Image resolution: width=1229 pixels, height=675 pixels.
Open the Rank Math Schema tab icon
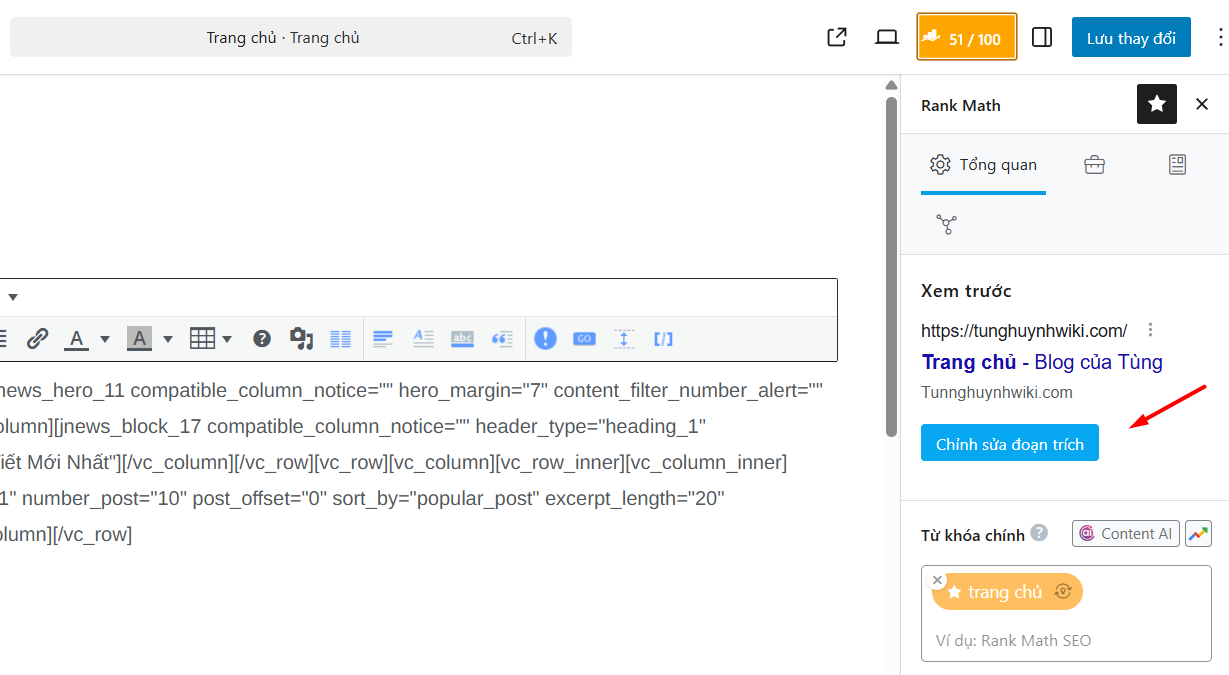[x=1177, y=165]
